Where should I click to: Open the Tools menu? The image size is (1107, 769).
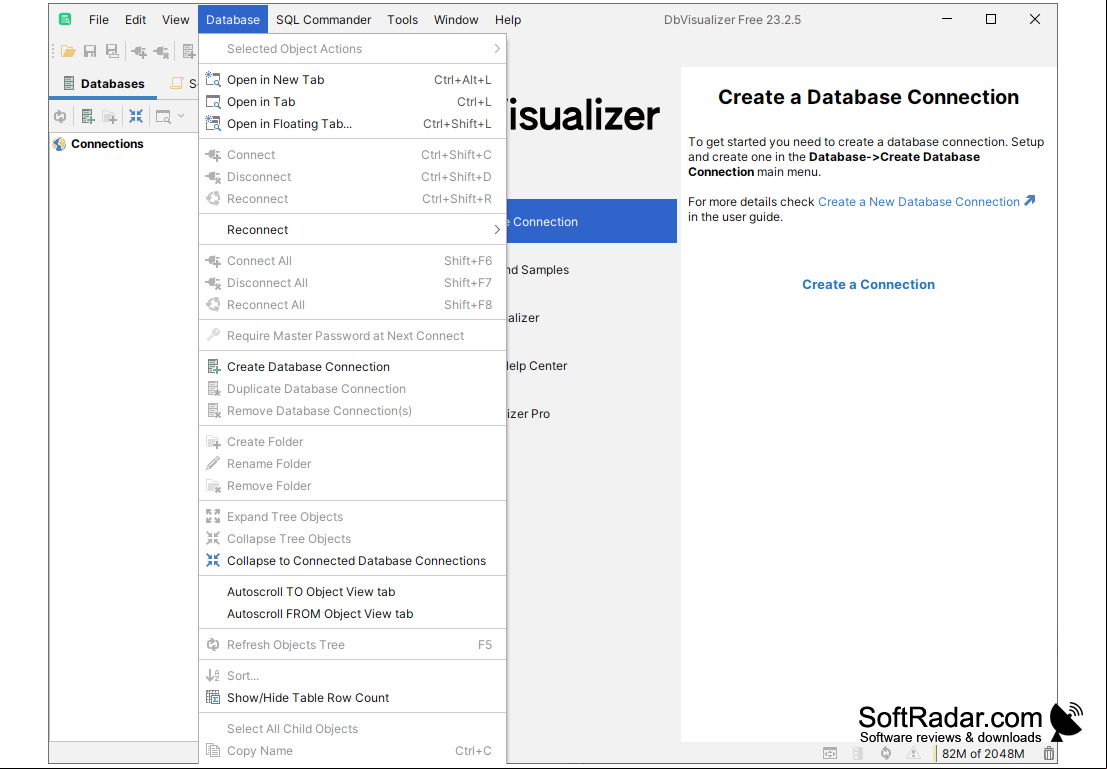point(402,20)
